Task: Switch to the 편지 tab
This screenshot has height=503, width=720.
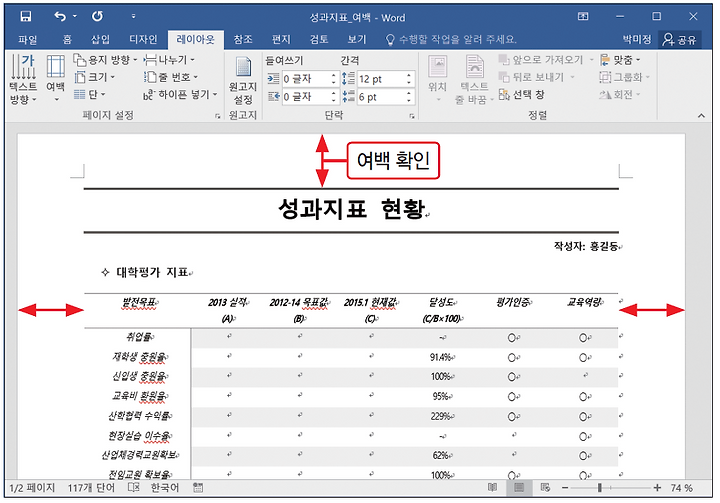Action: click(281, 40)
